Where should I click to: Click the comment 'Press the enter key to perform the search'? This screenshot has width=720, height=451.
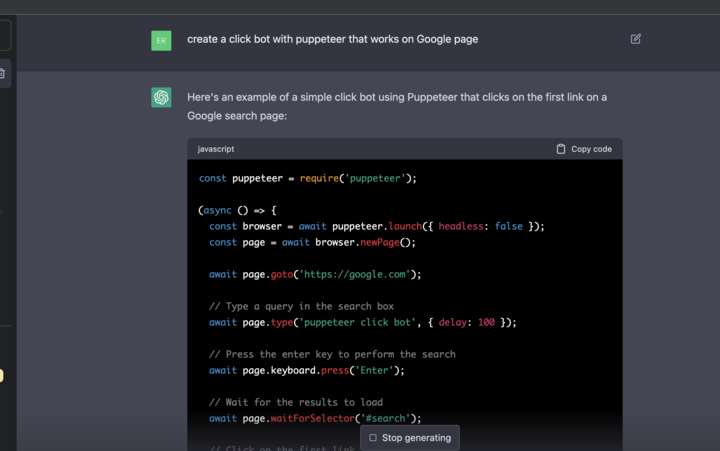(332, 354)
